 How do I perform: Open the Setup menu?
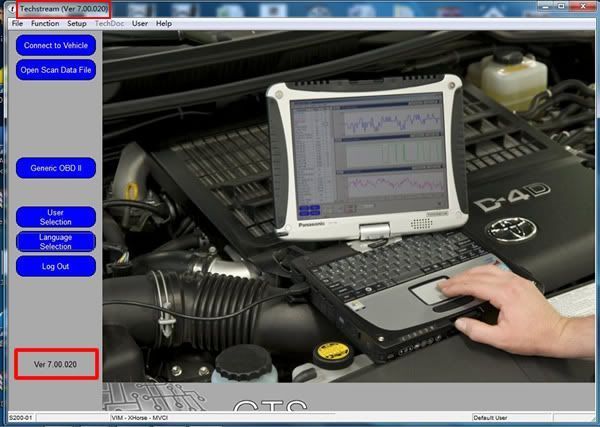(77, 24)
